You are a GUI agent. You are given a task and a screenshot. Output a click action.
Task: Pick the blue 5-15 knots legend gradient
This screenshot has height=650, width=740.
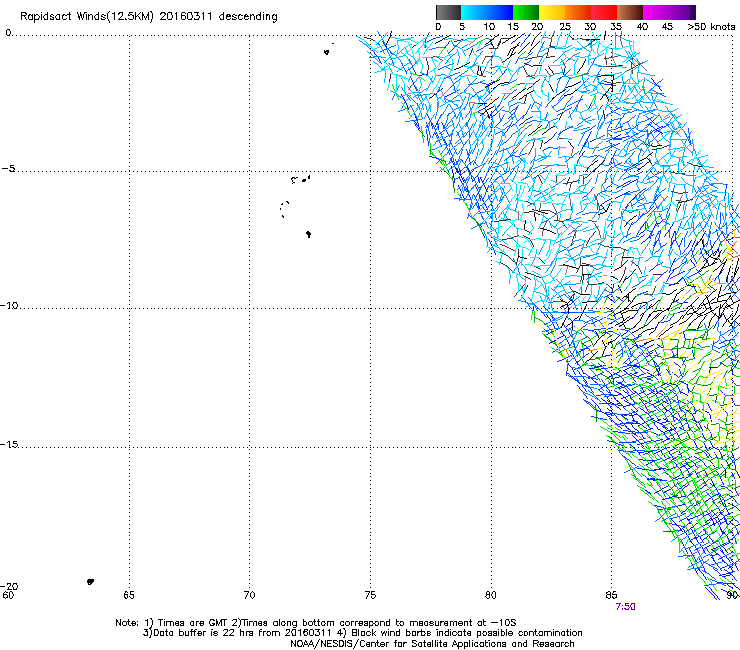[x=487, y=12]
